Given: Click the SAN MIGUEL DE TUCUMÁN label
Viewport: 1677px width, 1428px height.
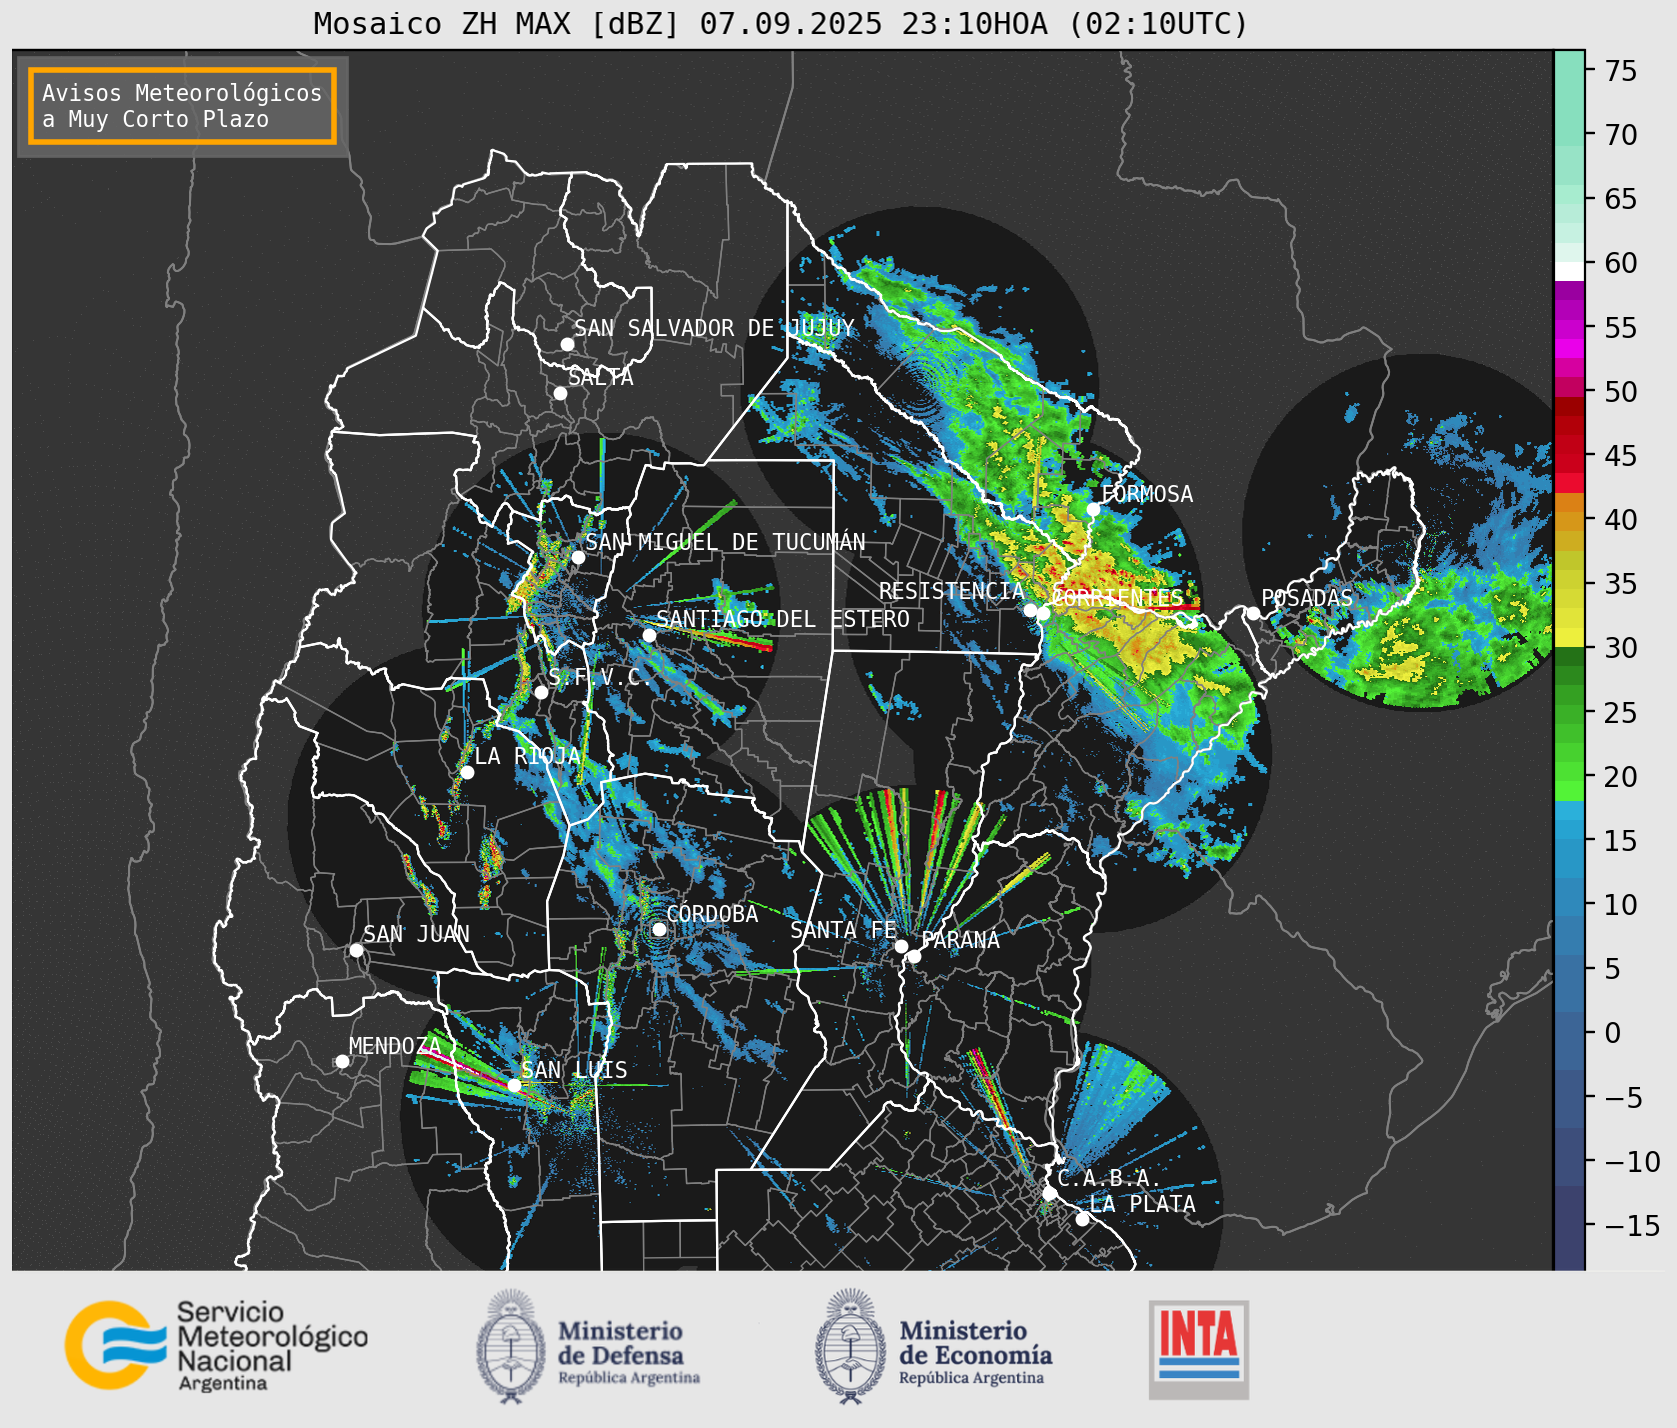Looking at the screenshot, I should pyautogui.click(x=725, y=542).
